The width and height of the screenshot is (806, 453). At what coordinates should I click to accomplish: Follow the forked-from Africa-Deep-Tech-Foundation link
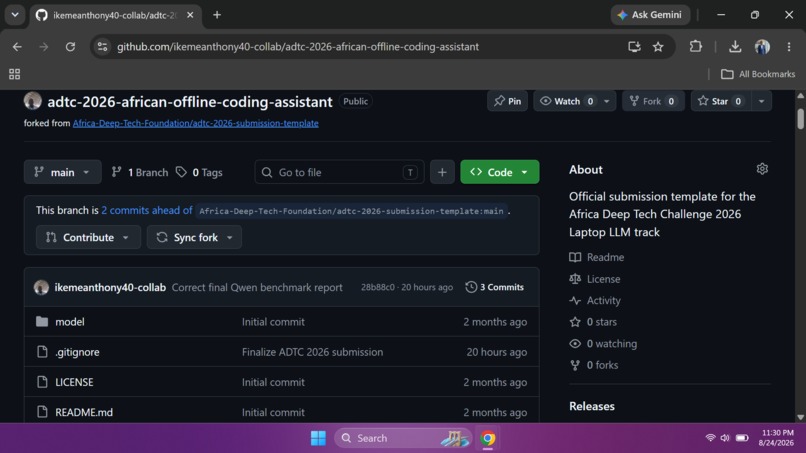(195, 123)
